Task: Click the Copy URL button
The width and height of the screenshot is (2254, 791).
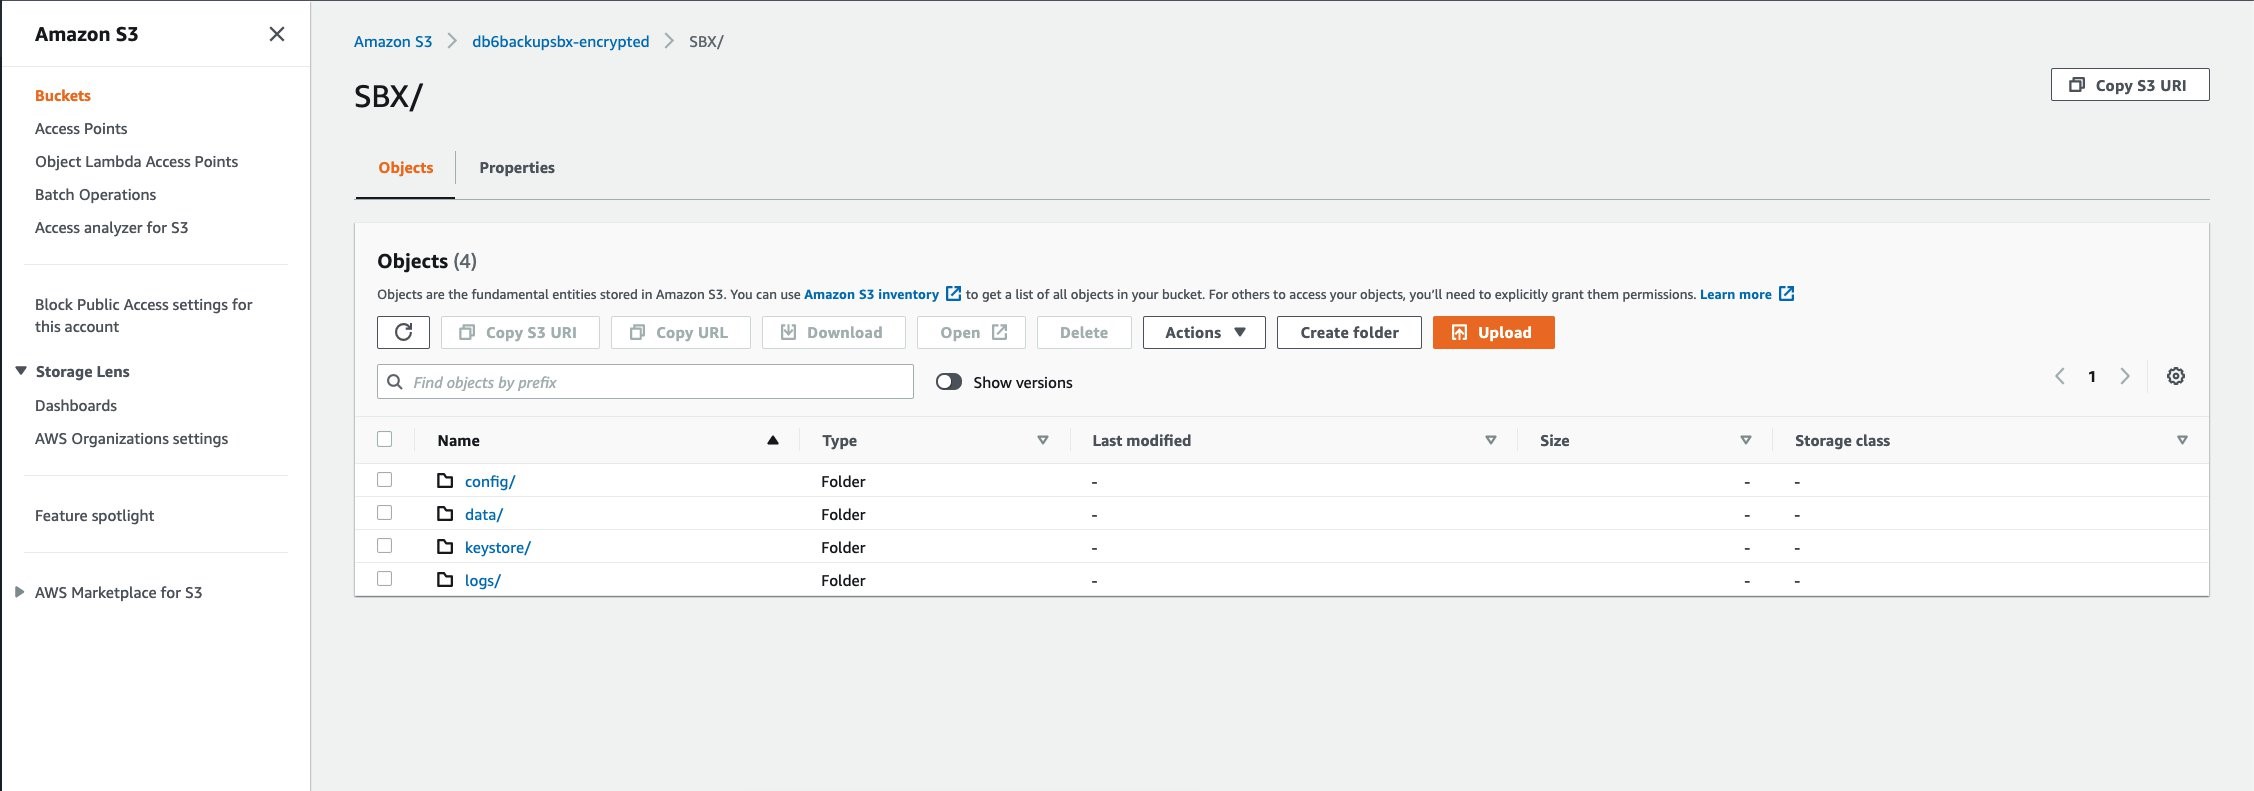Action: click(681, 332)
